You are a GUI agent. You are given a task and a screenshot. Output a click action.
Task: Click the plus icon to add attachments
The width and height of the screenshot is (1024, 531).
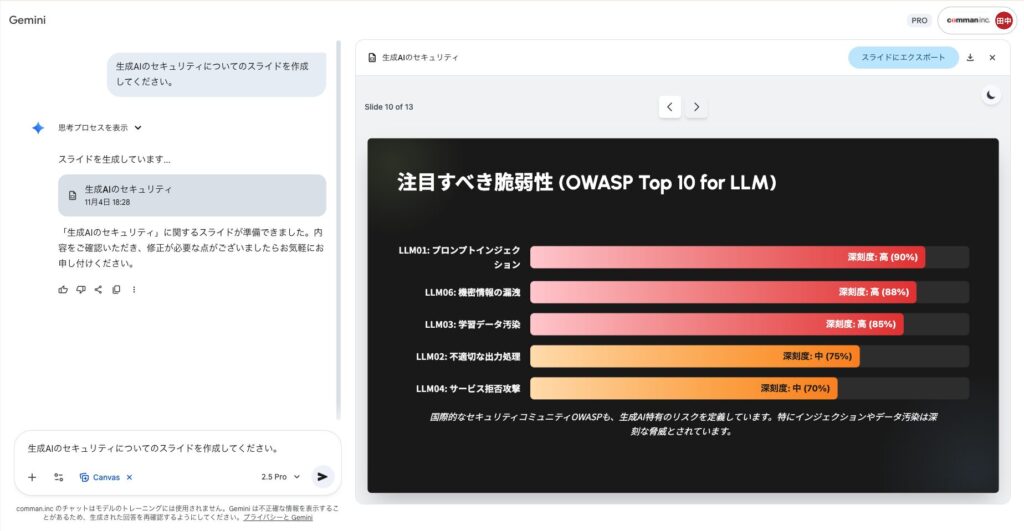tap(32, 477)
